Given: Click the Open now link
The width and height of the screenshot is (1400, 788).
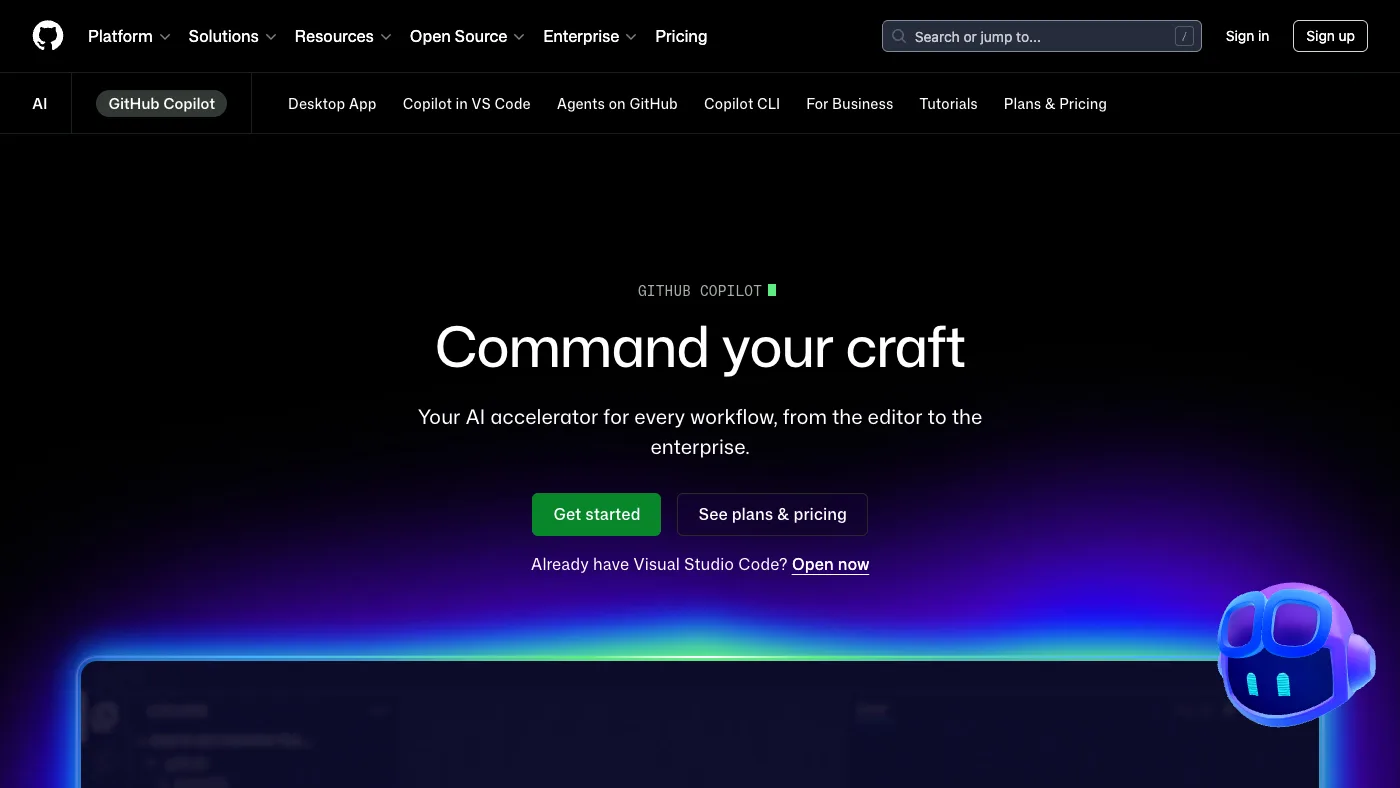Looking at the screenshot, I should click(830, 564).
